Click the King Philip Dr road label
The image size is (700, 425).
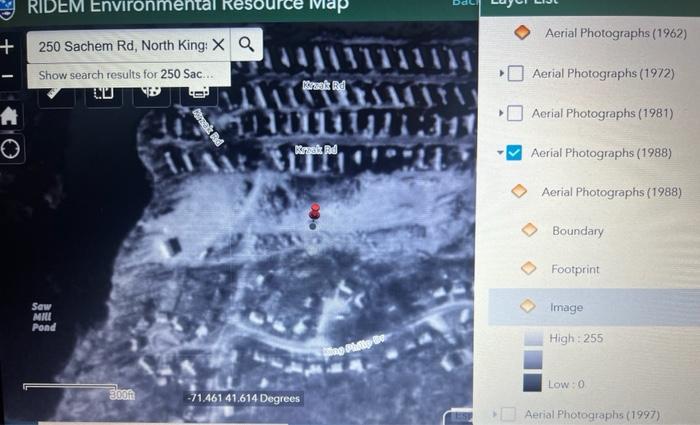[354, 346]
